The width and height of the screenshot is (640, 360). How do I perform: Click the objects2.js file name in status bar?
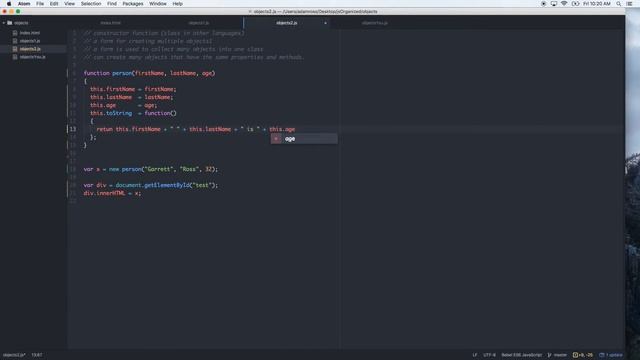tap(14, 355)
